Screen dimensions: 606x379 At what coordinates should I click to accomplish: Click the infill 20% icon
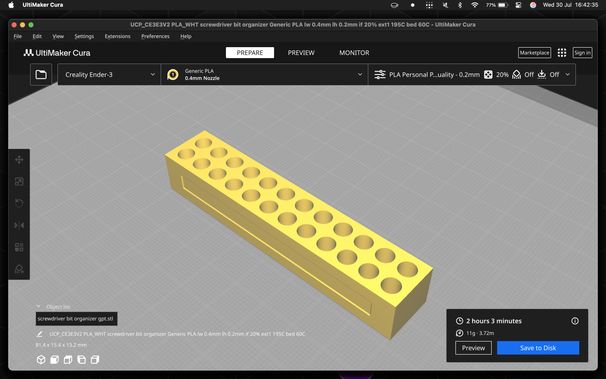click(x=489, y=75)
